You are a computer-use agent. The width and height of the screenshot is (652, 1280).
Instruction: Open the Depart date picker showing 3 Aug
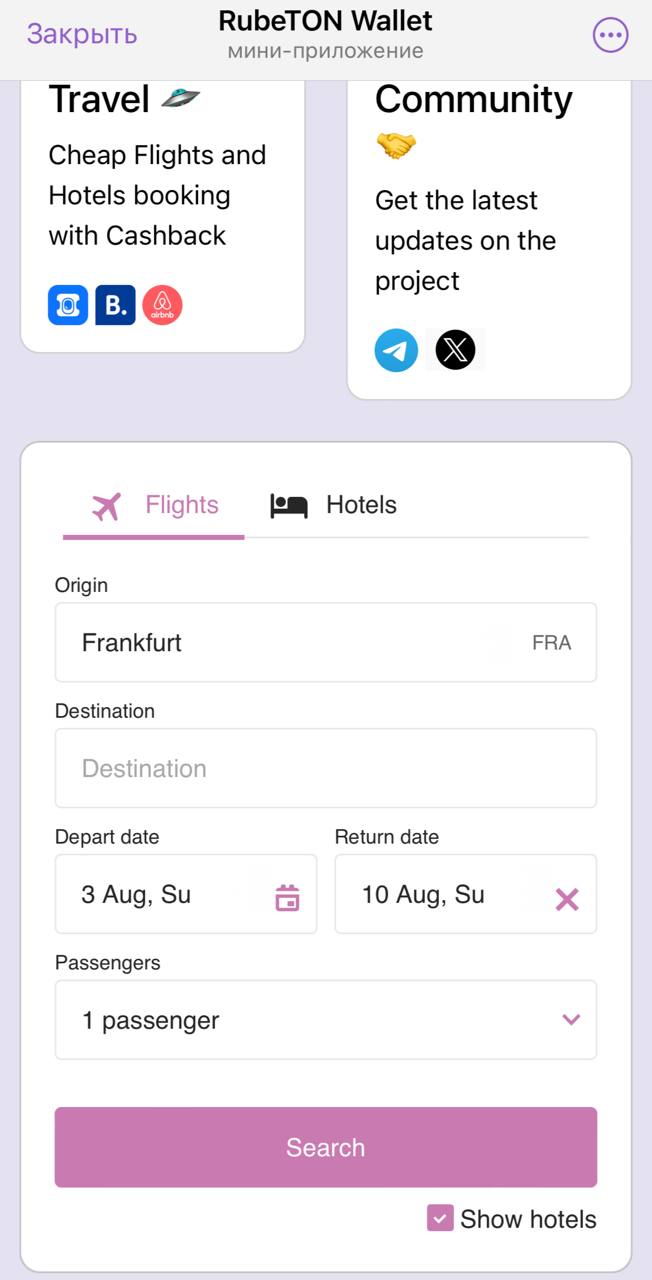(186, 894)
